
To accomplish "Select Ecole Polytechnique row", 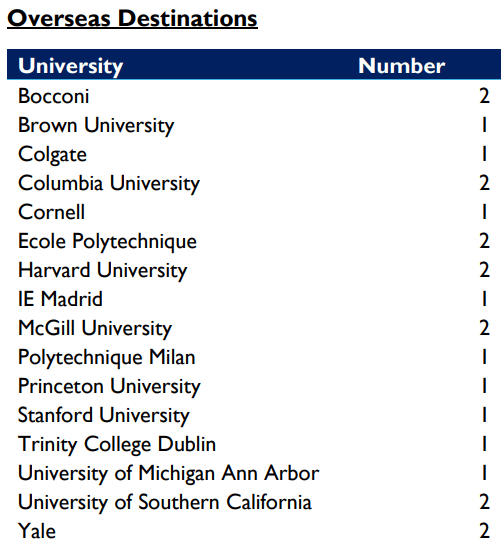I will (254, 241).
